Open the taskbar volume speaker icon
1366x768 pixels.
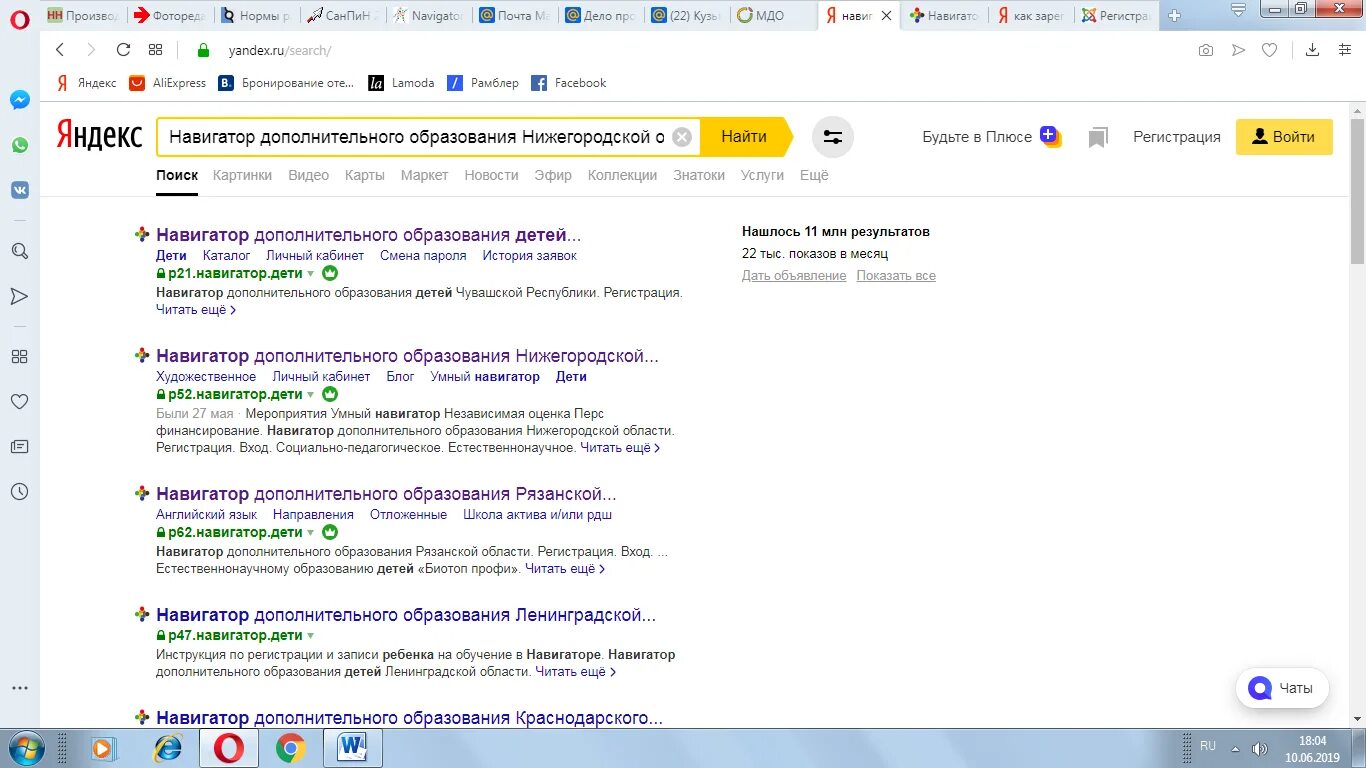1260,749
